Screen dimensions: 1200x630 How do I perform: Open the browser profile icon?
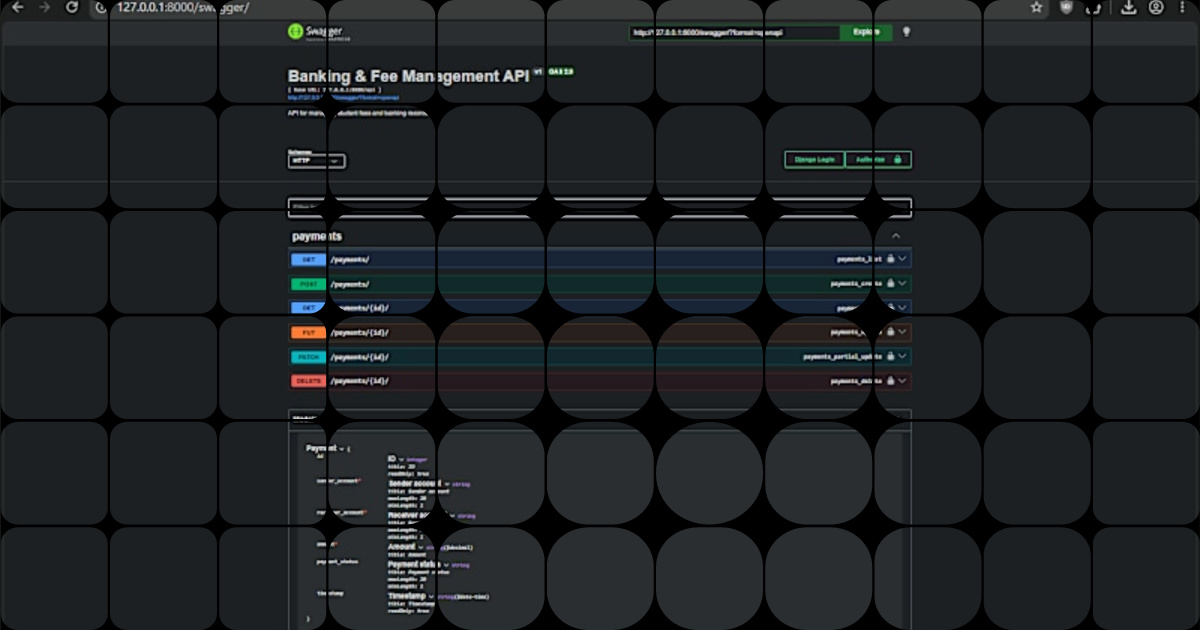1156,7
